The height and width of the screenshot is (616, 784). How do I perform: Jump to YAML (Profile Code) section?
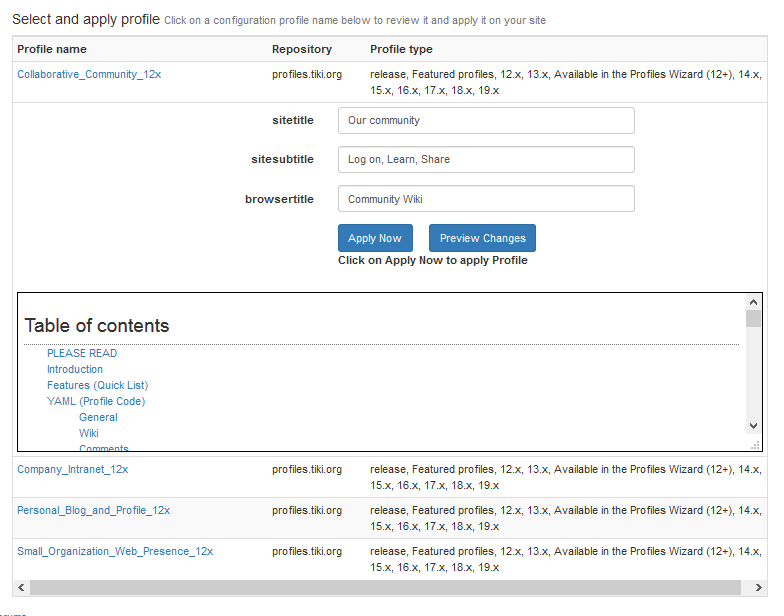96,401
